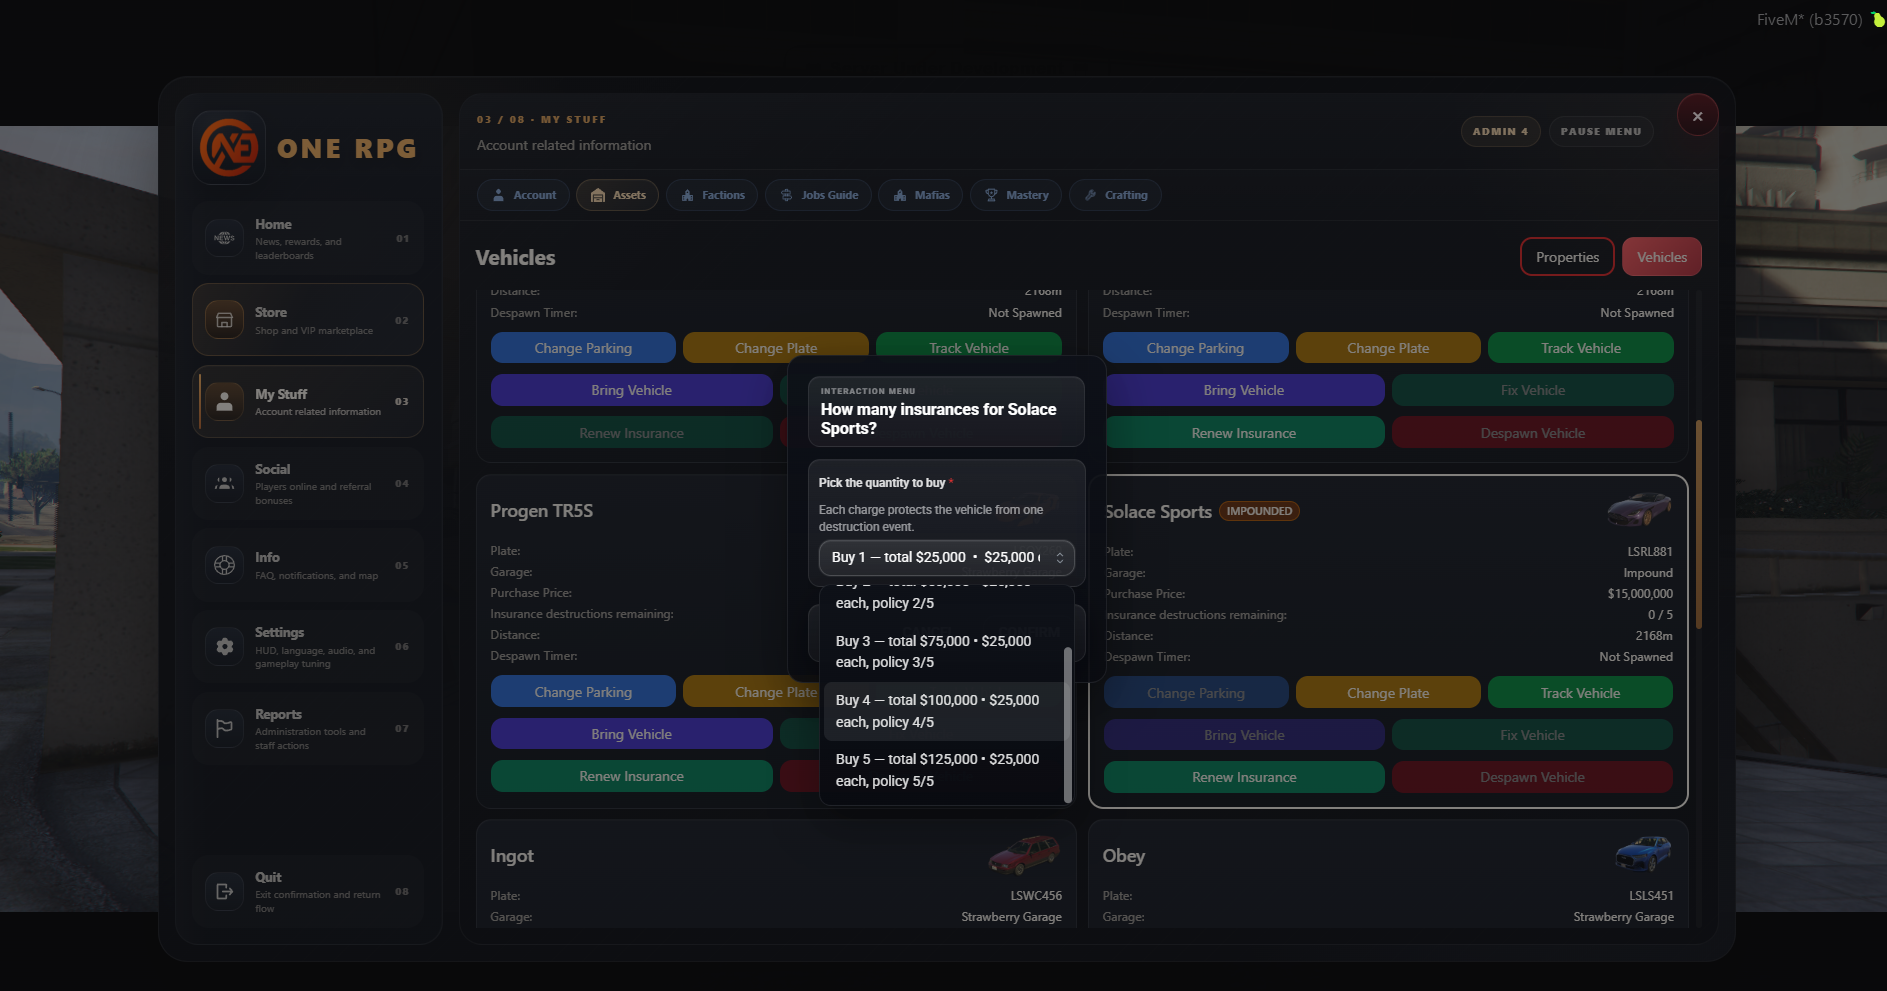Click Despawn Vehicle for Solace Sports

click(x=1532, y=777)
